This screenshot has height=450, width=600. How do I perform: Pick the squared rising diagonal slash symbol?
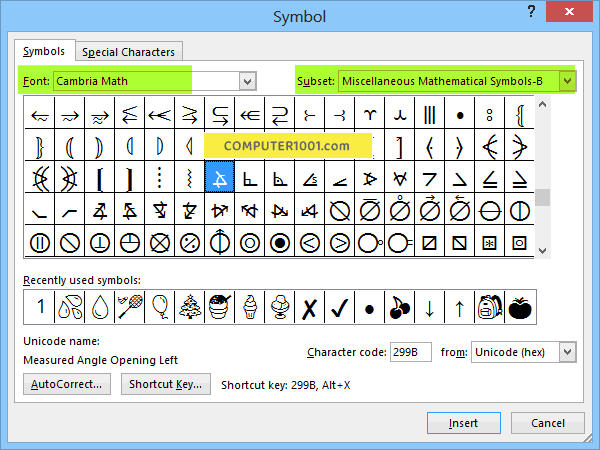click(x=430, y=241)
